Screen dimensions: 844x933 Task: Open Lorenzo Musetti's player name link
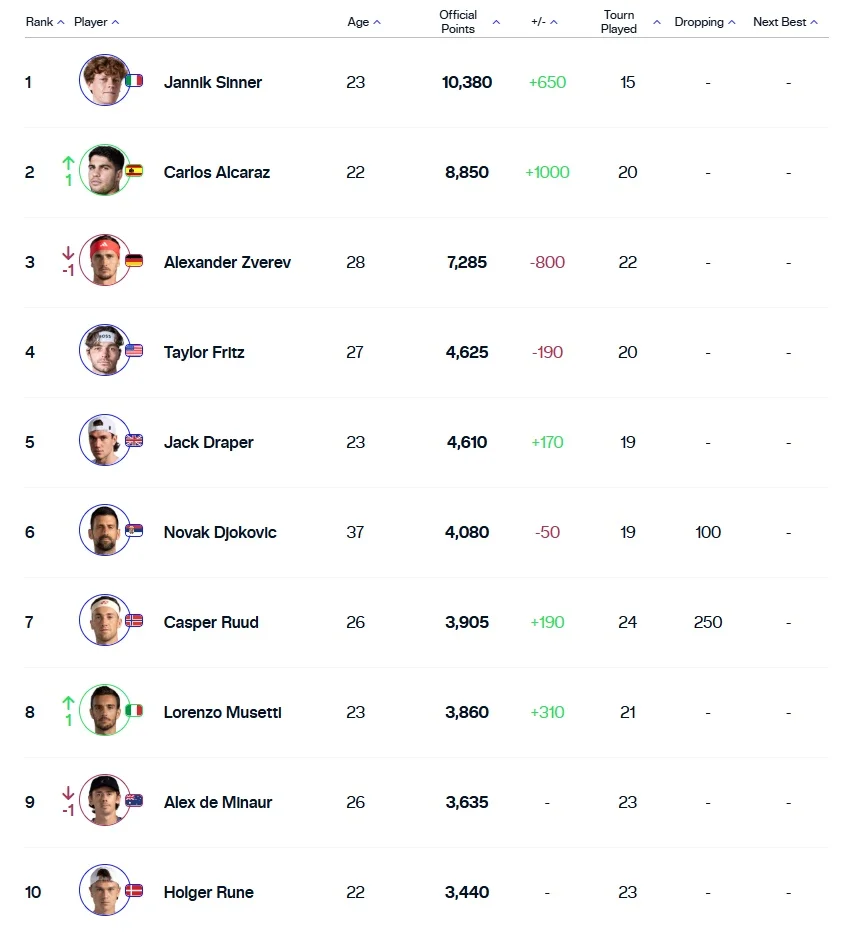(x=222, y=712)
